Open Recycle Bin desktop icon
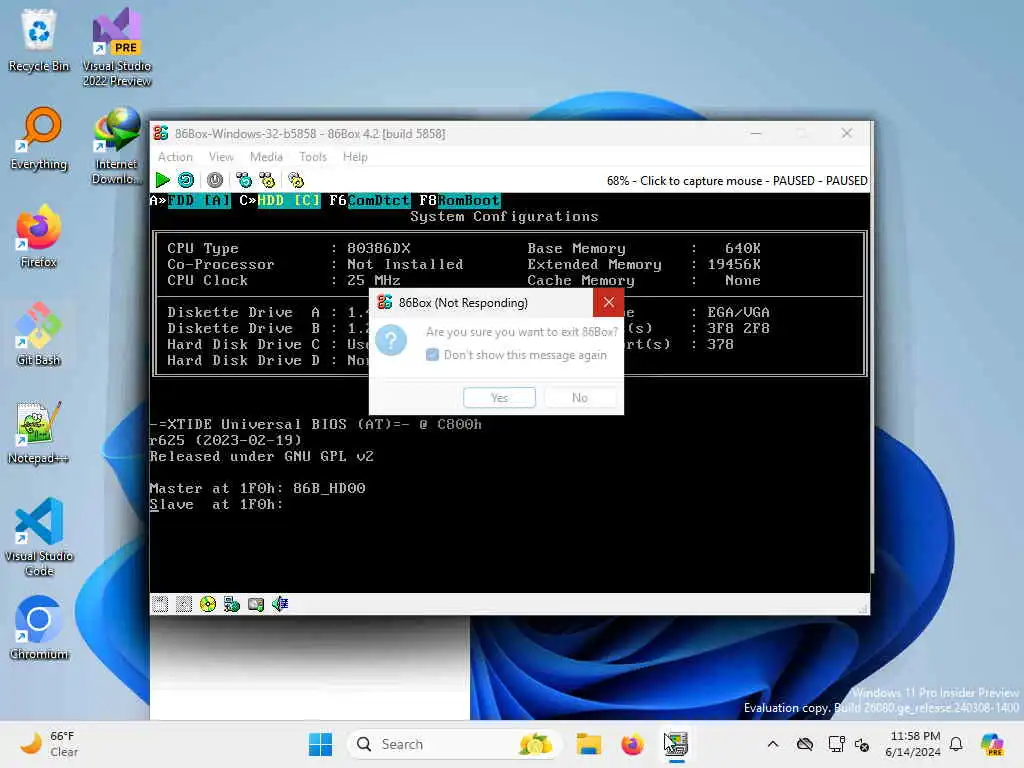Screen dimensions: 1024x768 [x=39, y=41]
